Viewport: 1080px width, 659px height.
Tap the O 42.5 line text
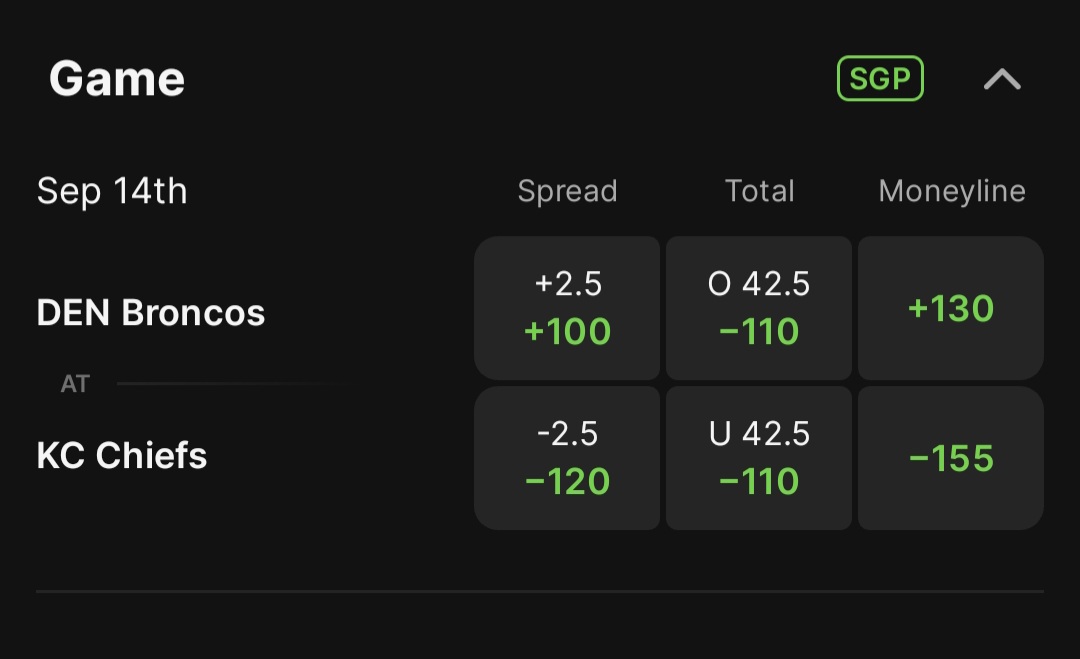click(759, 284)
